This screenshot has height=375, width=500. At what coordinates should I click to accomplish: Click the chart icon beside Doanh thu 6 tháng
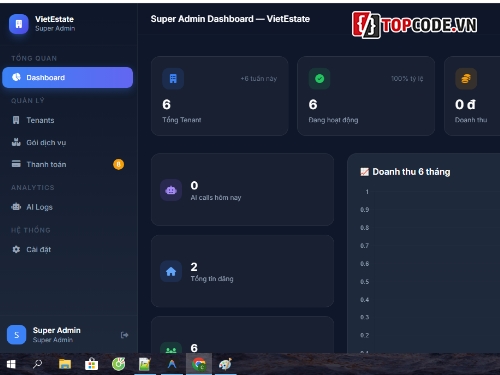365,172
